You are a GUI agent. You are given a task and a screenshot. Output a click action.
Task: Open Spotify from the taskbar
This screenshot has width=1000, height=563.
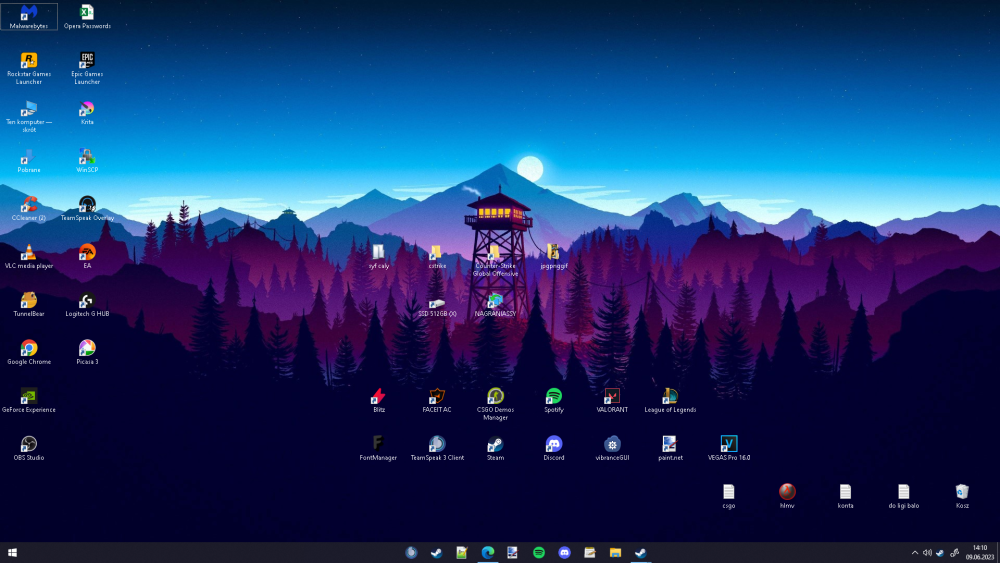pos(539,553)
